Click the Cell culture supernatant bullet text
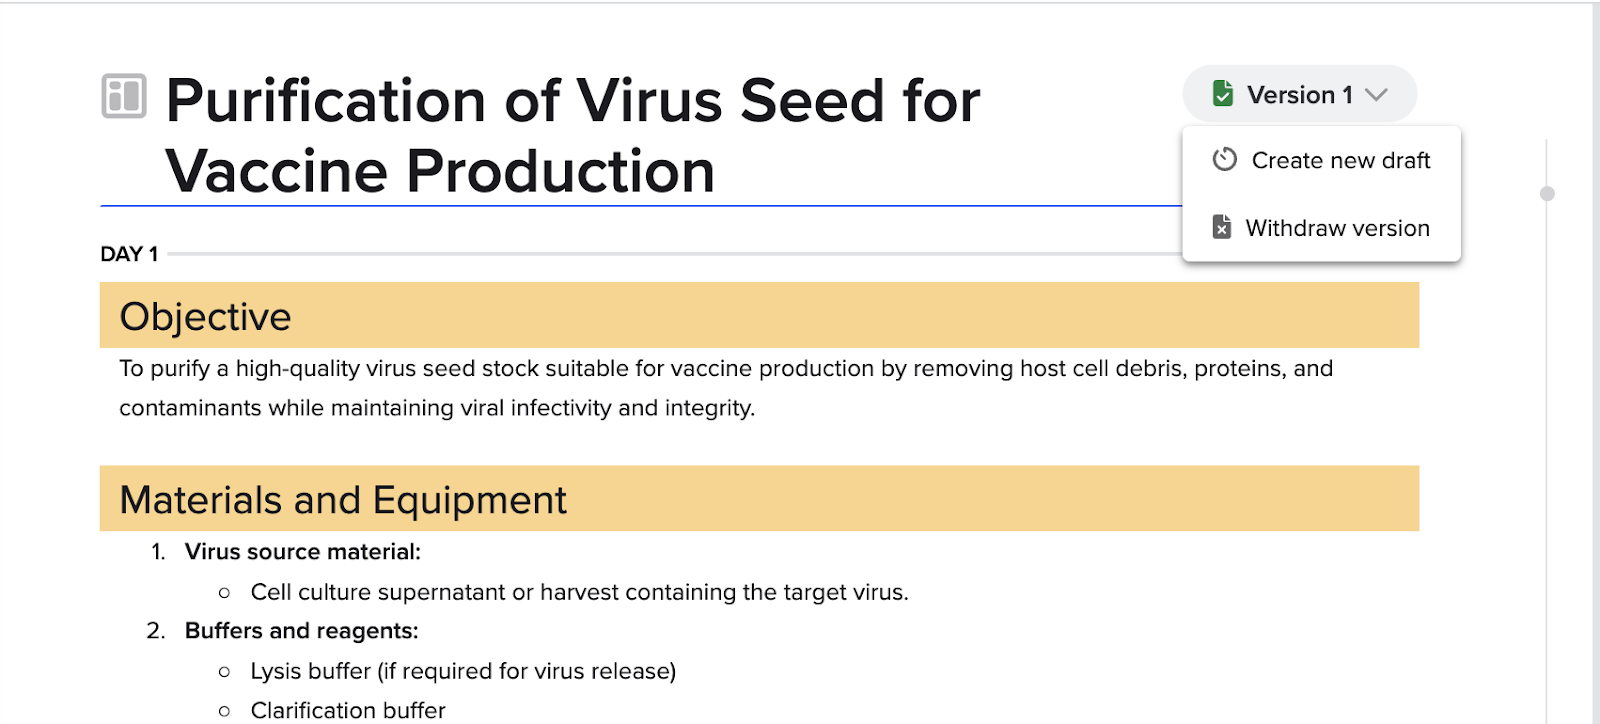Viewport: 1600px width, 724px height. coord(579,592)
